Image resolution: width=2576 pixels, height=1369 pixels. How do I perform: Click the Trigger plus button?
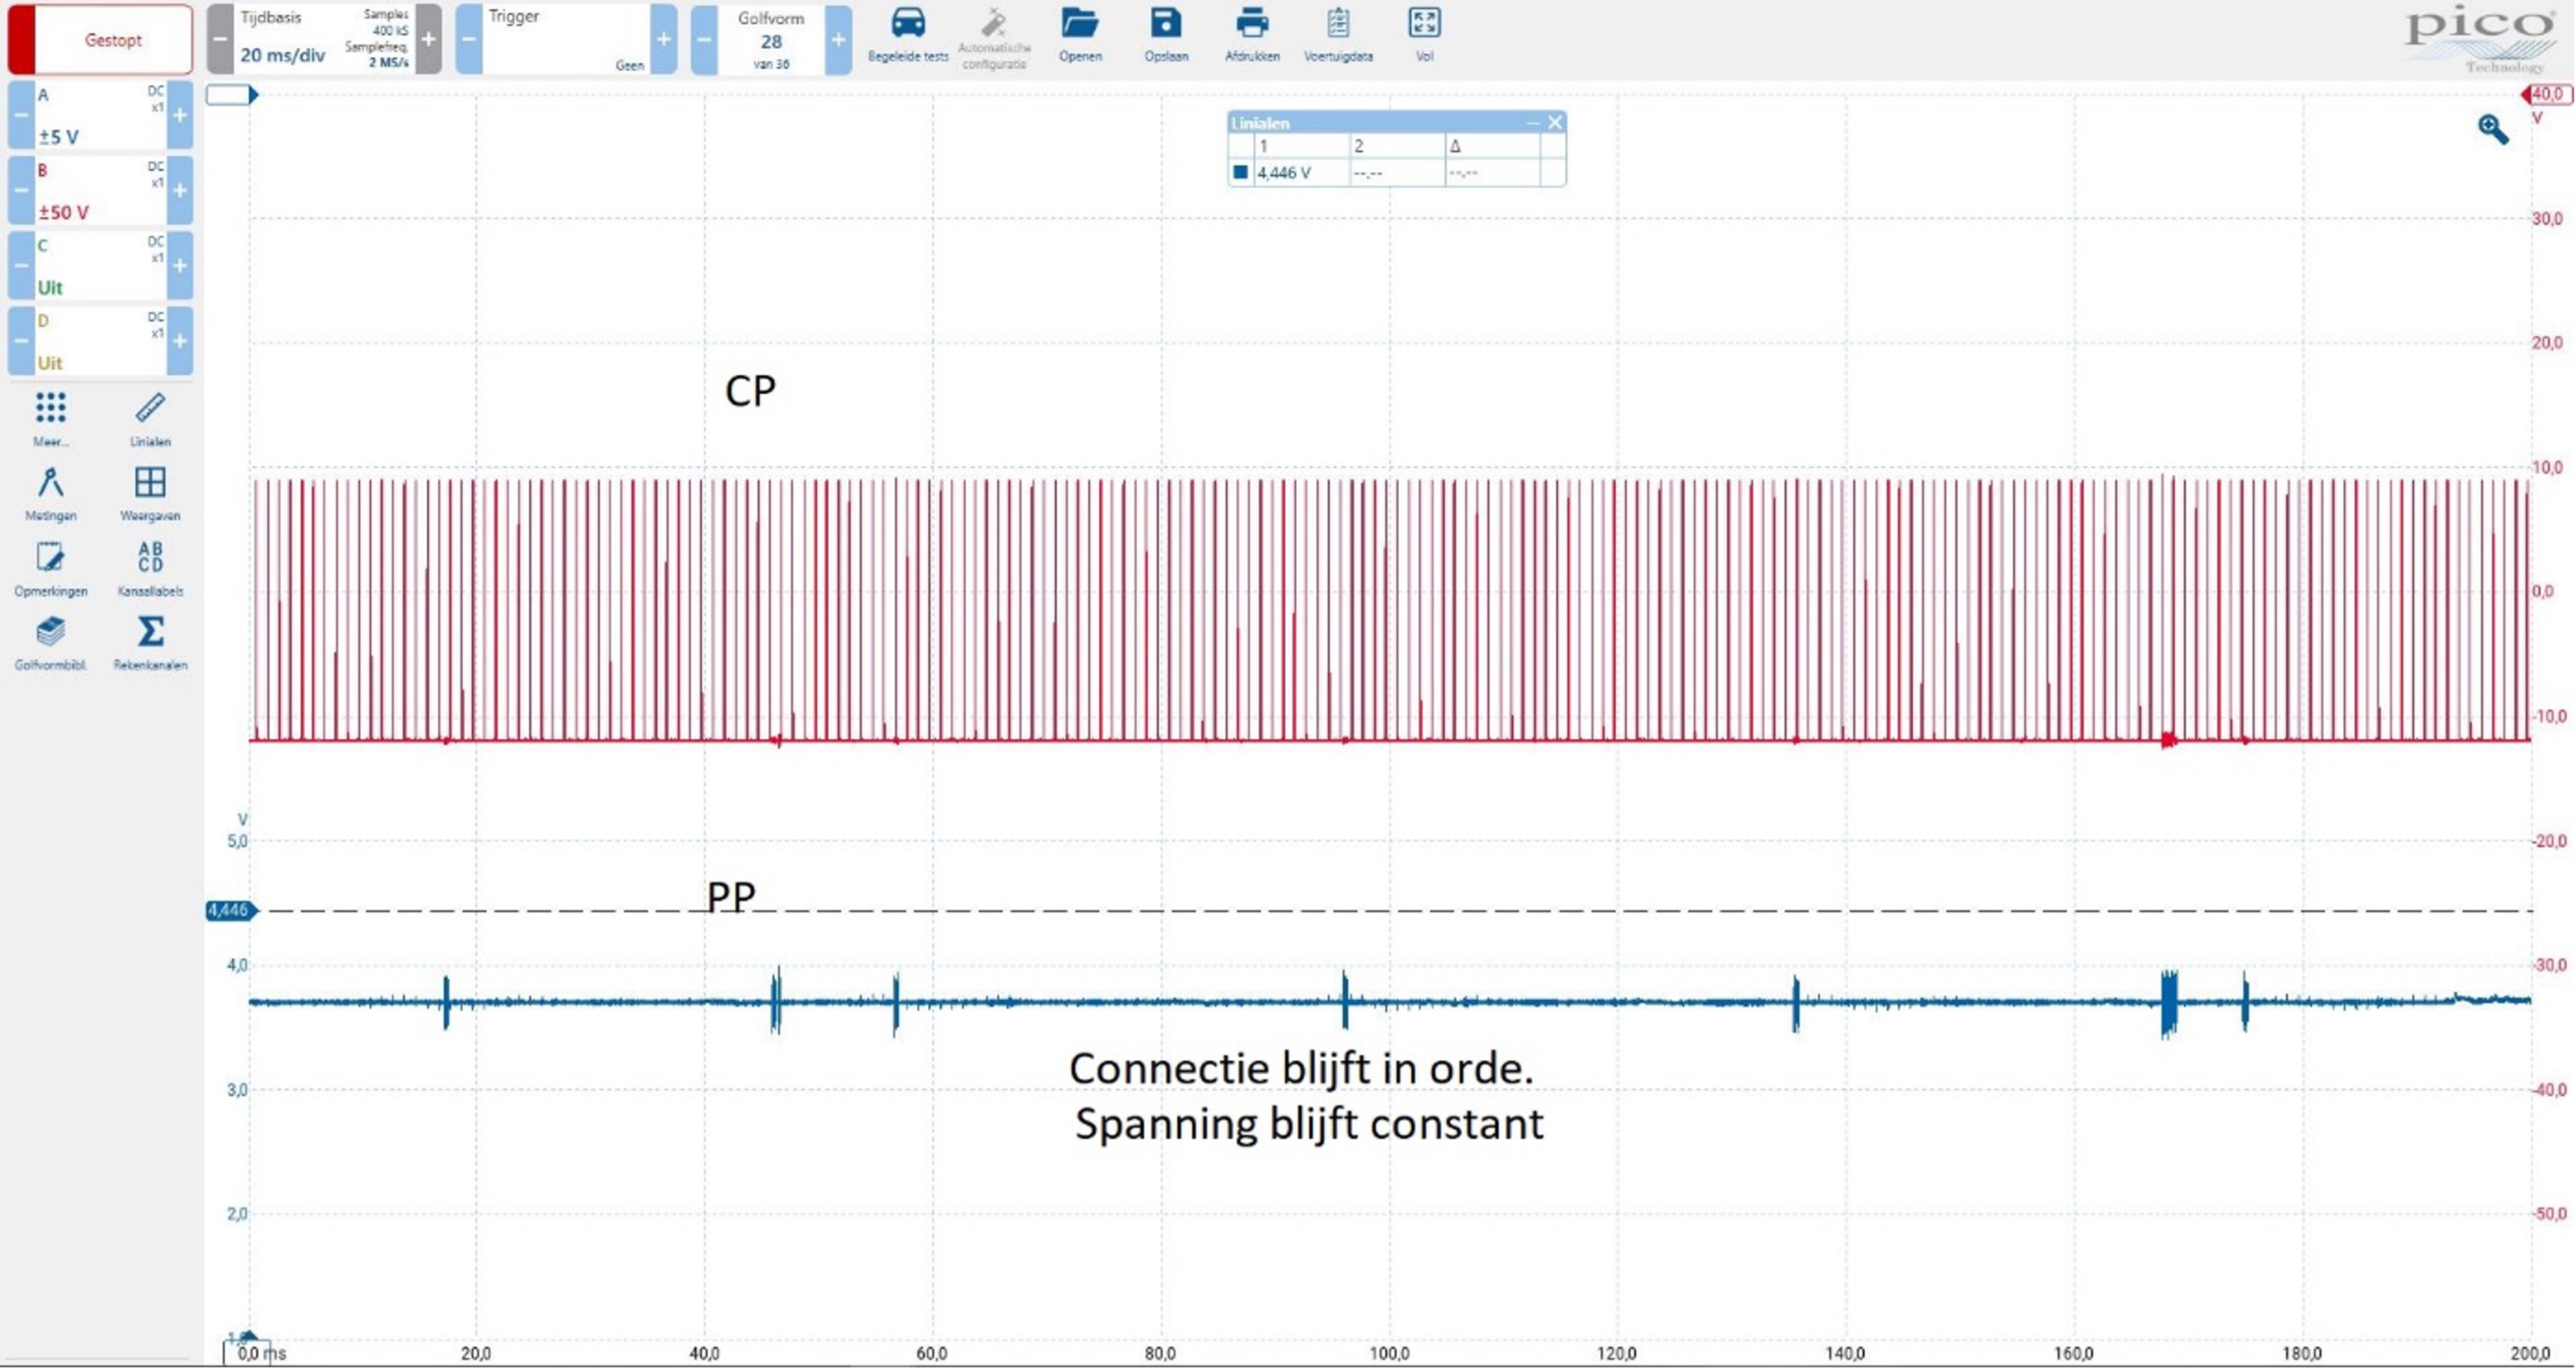pos(663,40)
